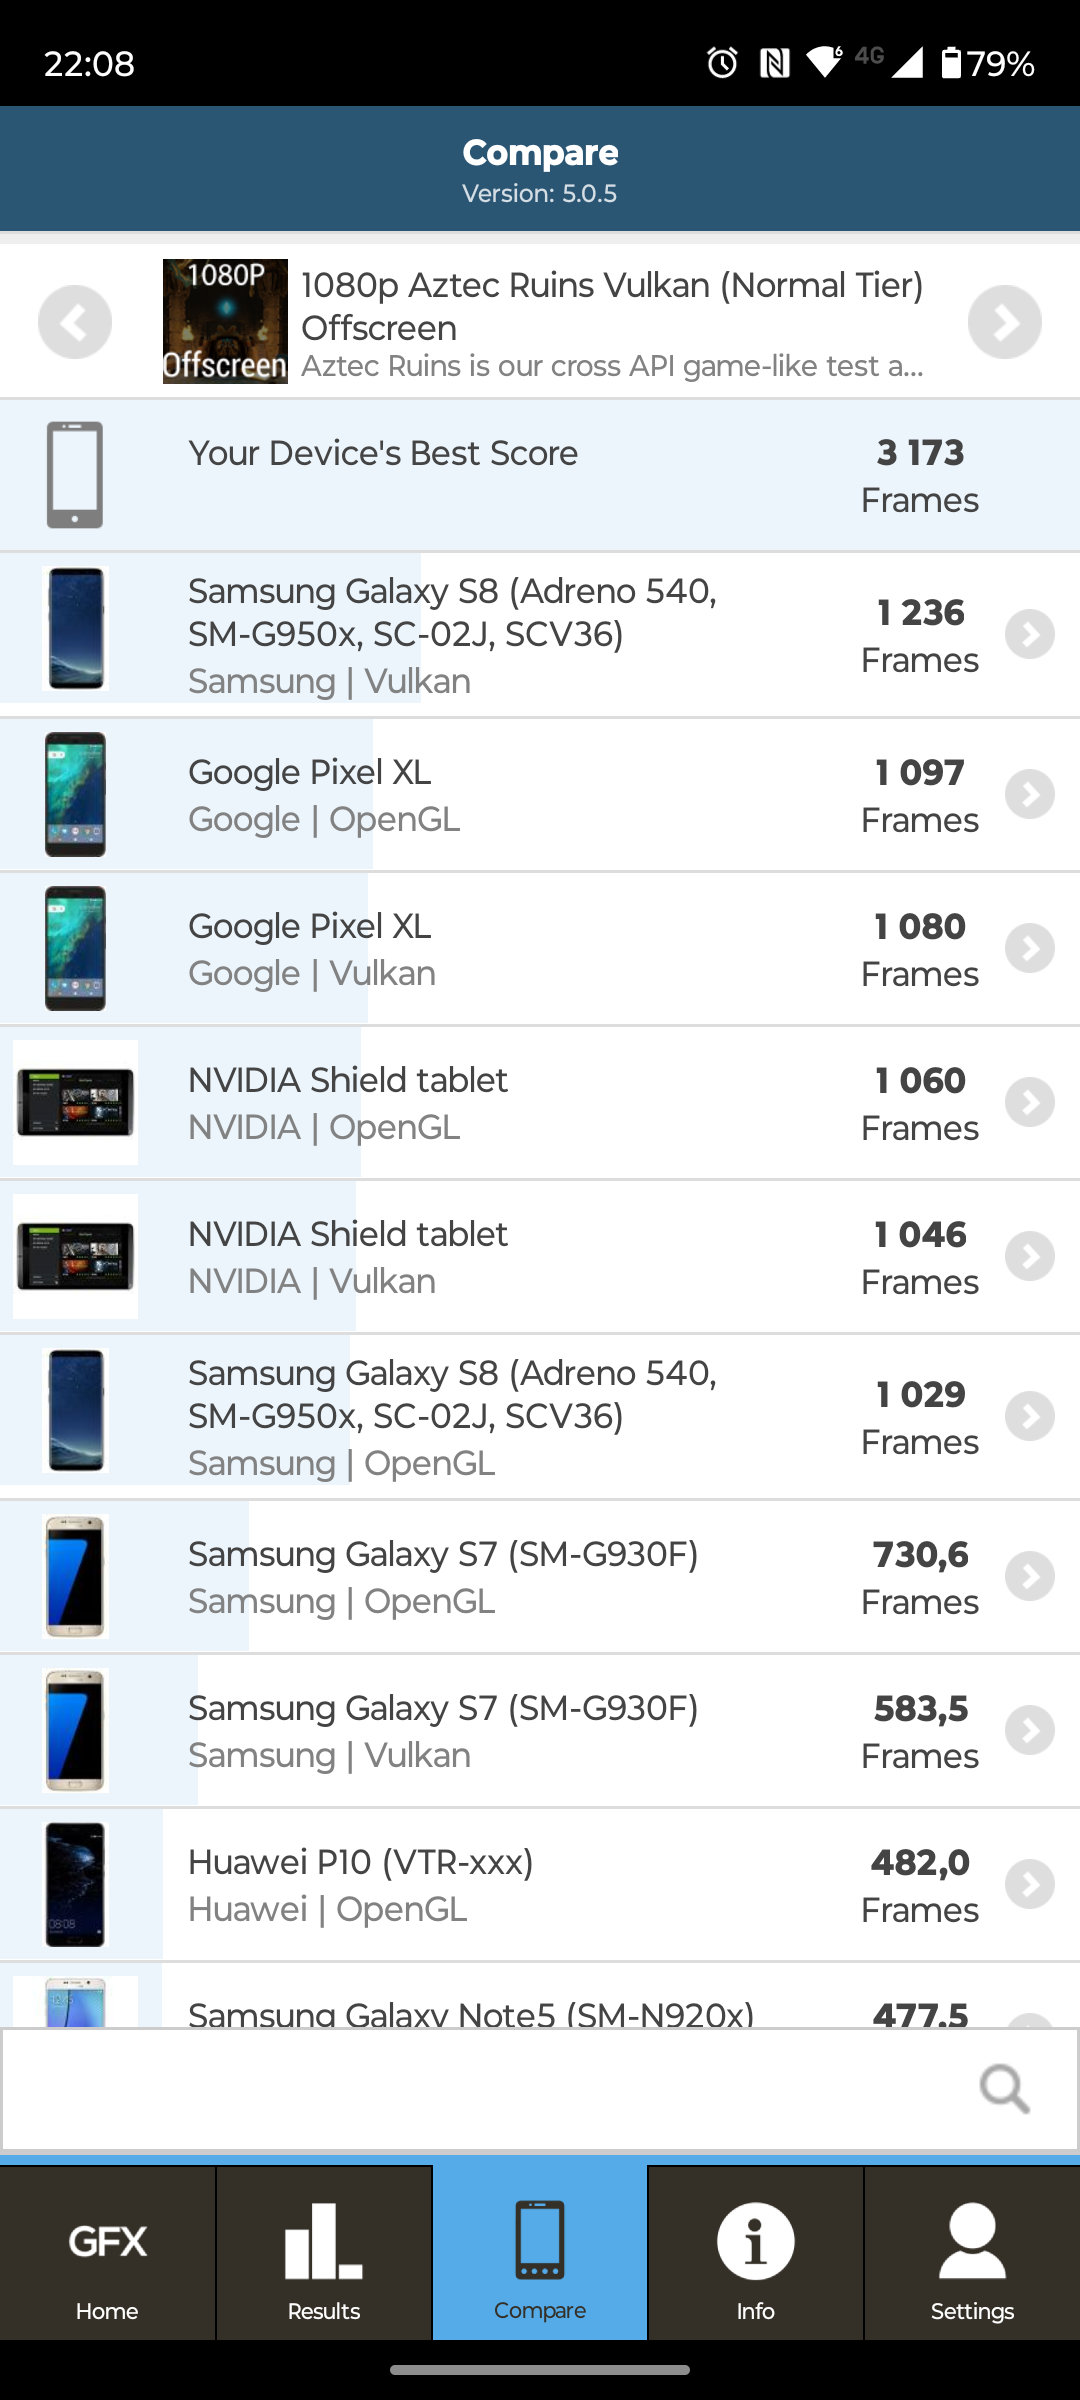Open the Settings tab

(x=971, y=2254)
